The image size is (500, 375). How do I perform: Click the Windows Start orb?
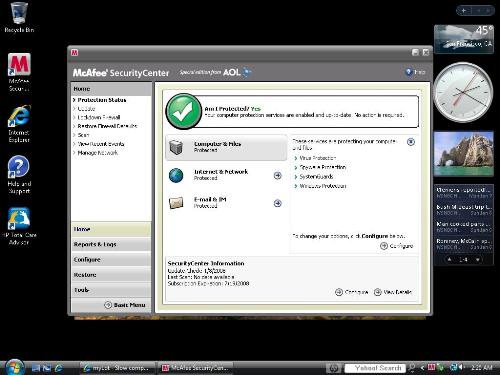14,367
